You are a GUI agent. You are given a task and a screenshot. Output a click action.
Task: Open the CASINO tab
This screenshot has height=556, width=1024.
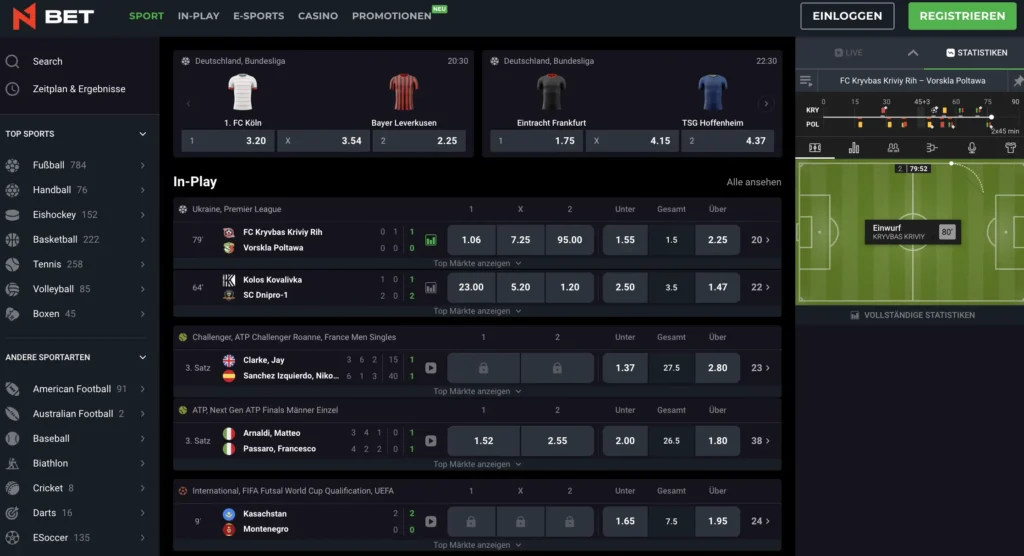[318, 16]
